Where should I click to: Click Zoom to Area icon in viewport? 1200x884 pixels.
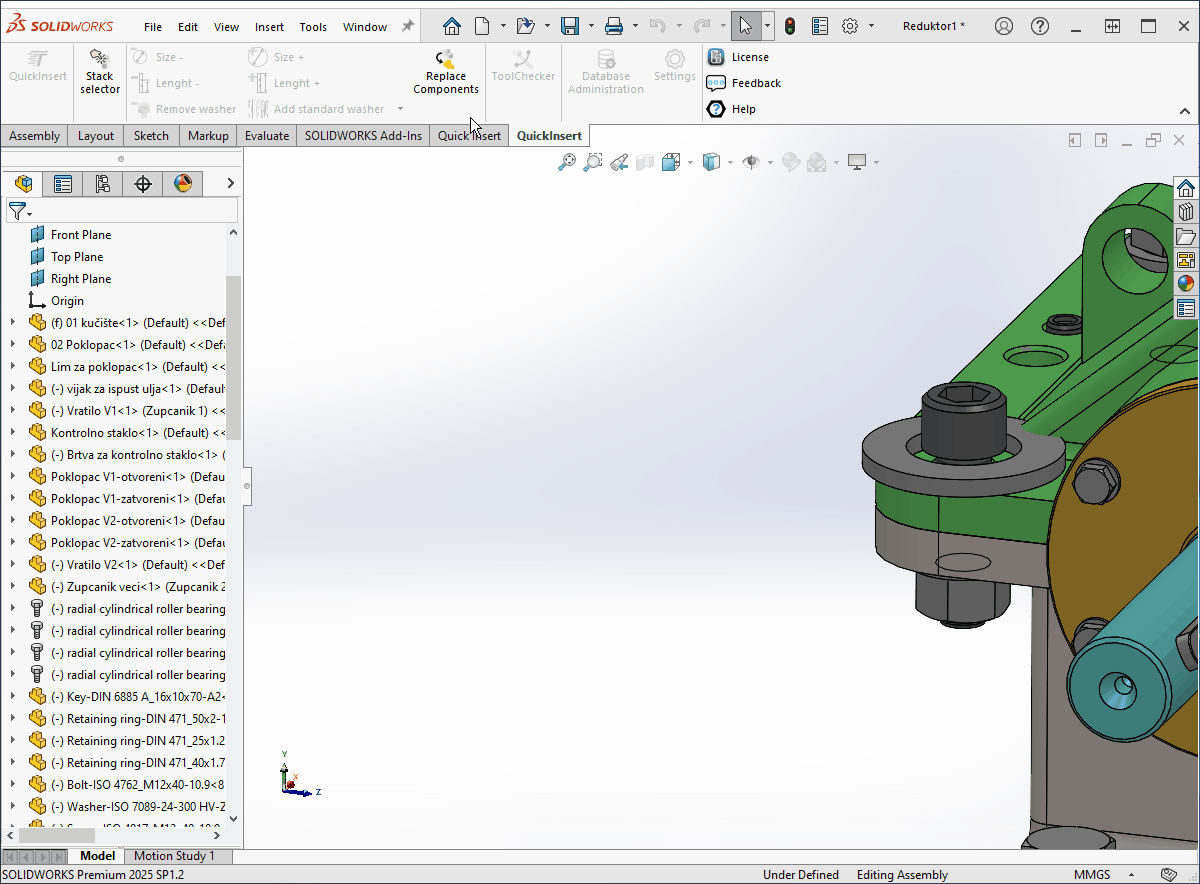593,162
